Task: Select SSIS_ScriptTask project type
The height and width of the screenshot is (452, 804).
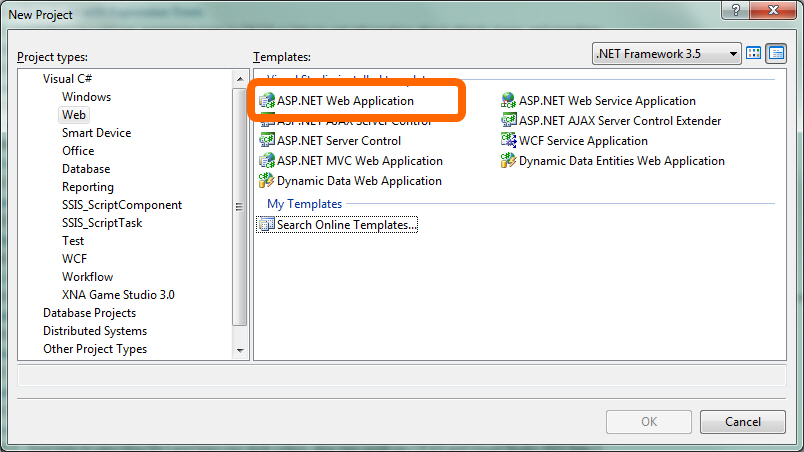Action: point(102,223)
